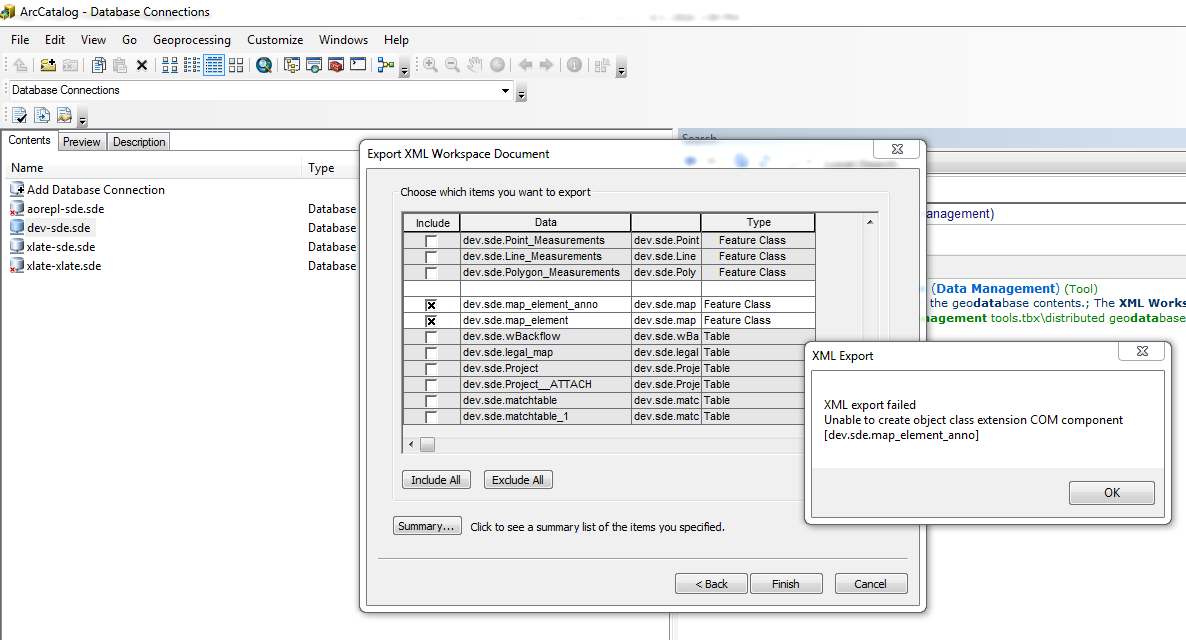
Task: Check Include for dev.sde.wBackflow
Action: click(x=431, y=337)
